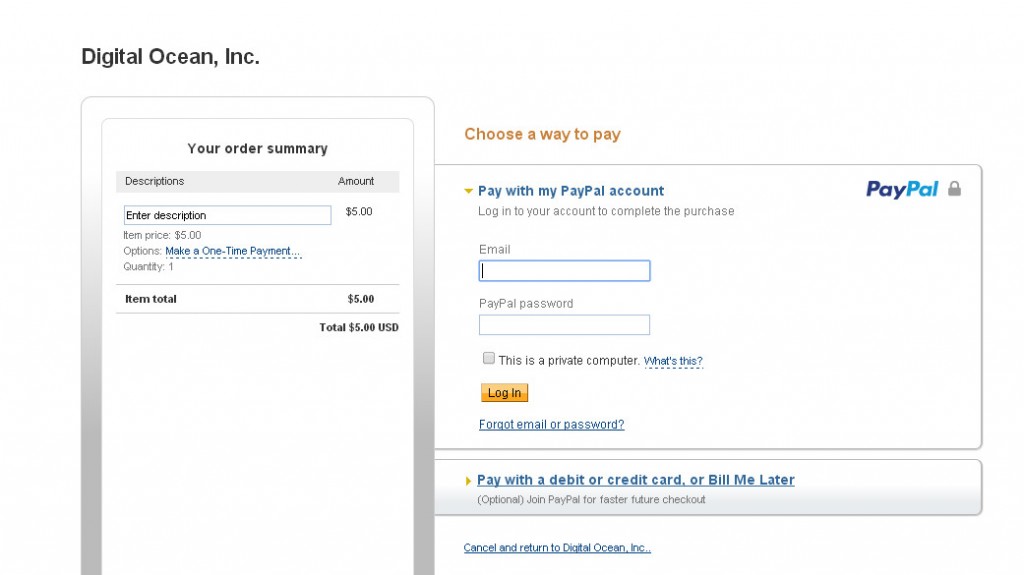1024x575 pixels.
Task: Focus the Email input field
Action: click(564, 271)
